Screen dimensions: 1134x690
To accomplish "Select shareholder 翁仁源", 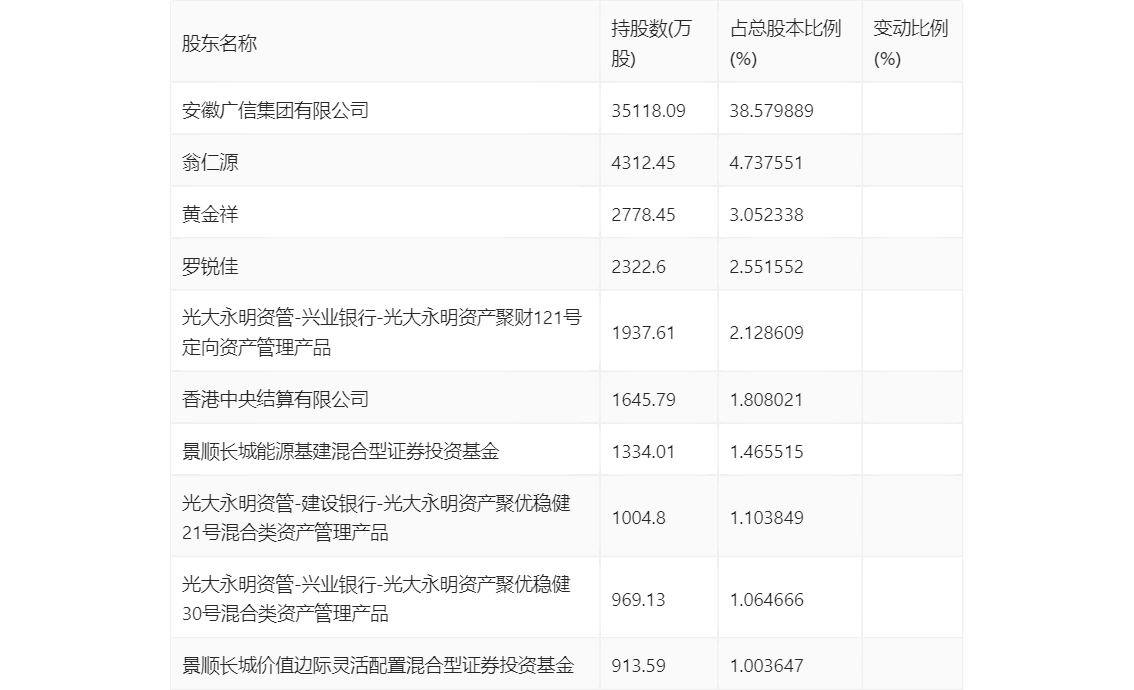I will point(210,163).
